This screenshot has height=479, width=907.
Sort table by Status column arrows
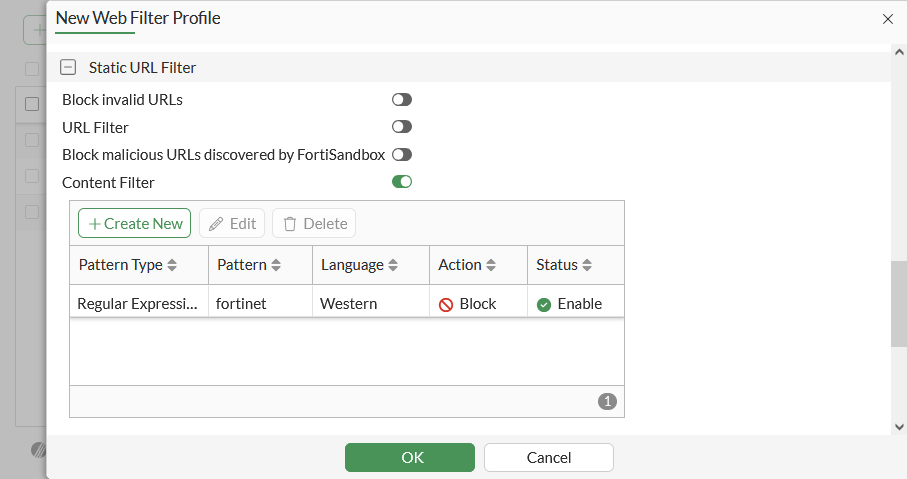click(x=587, y=266)
